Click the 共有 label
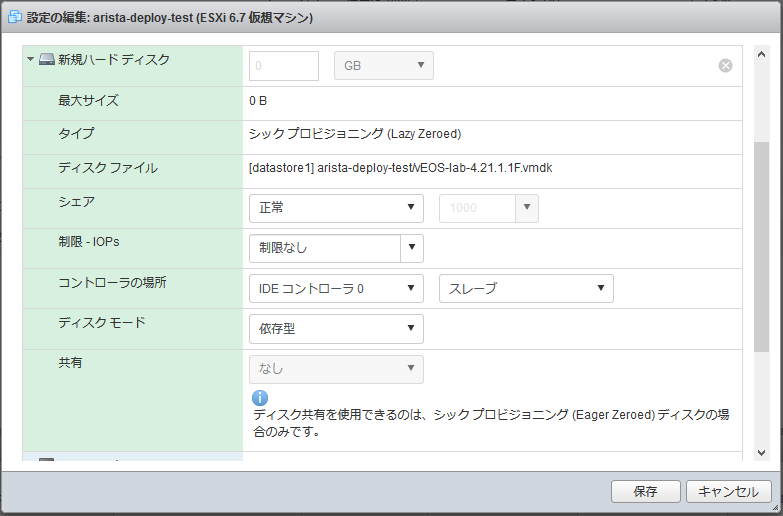Viewport: 783px width, 516px height. (70, 363)
